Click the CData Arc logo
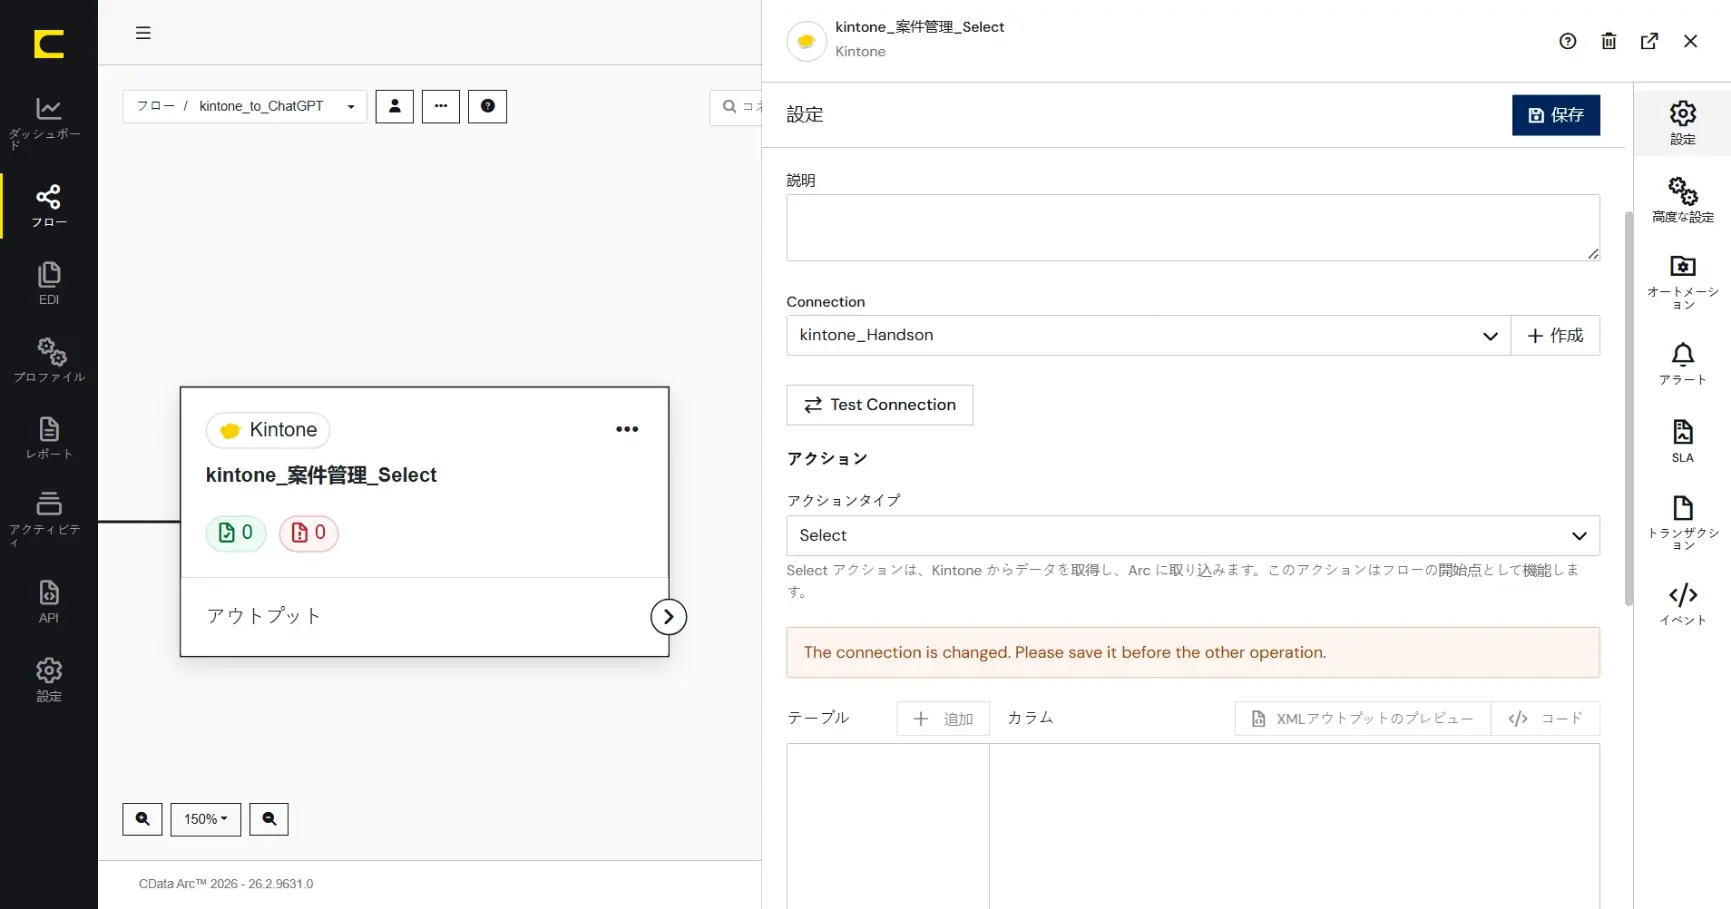Screen dimensions: 1731x909 click(48, 44)
